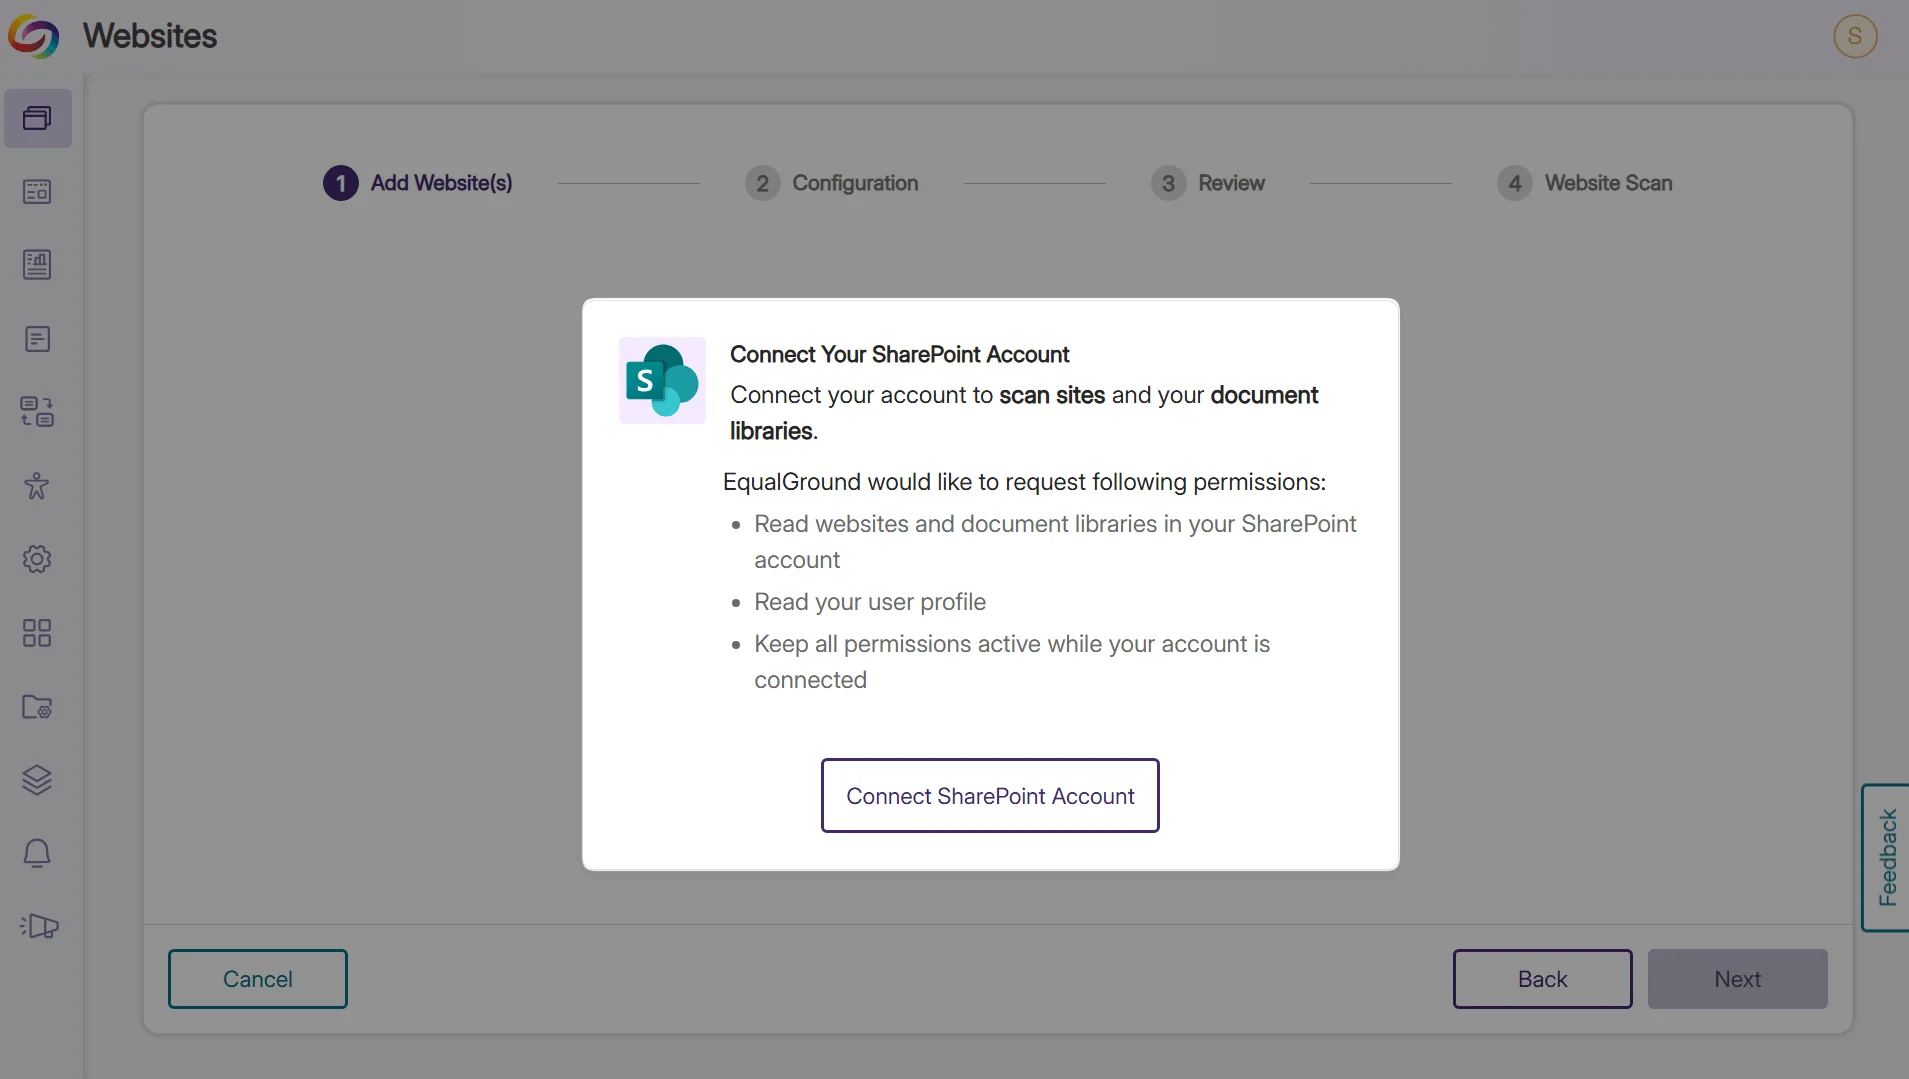Click the Next button

click(1737, 979)
